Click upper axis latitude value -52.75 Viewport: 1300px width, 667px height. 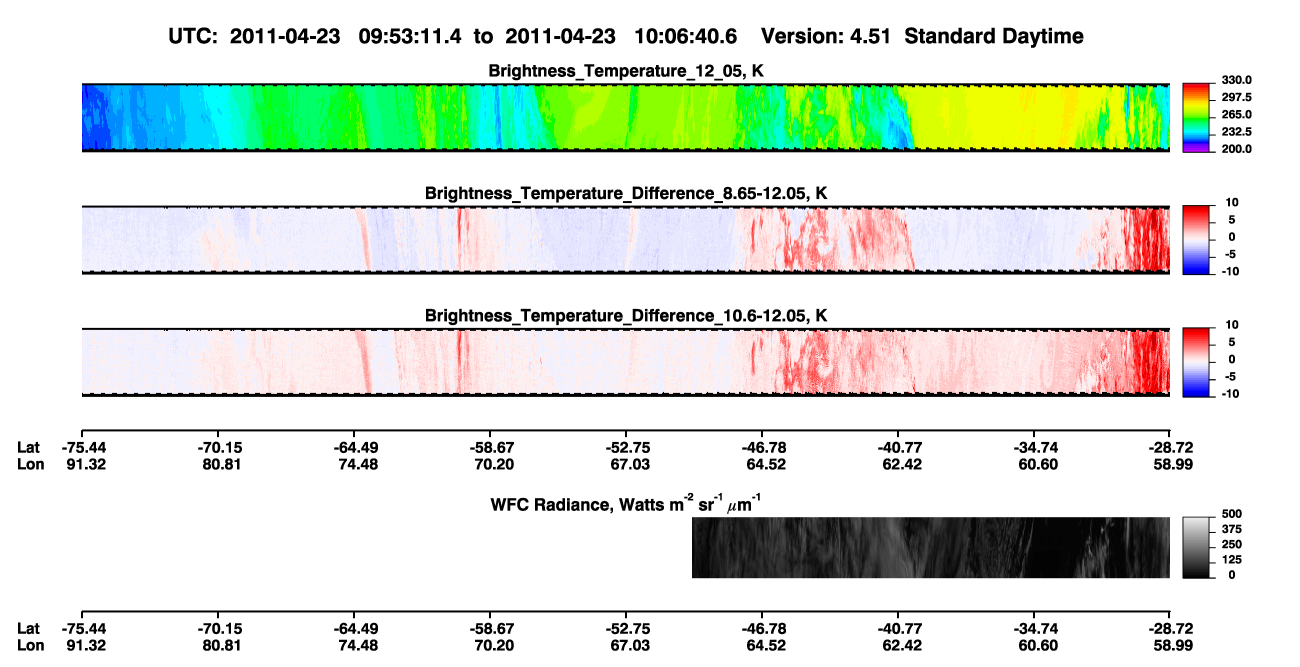point(628,448)
